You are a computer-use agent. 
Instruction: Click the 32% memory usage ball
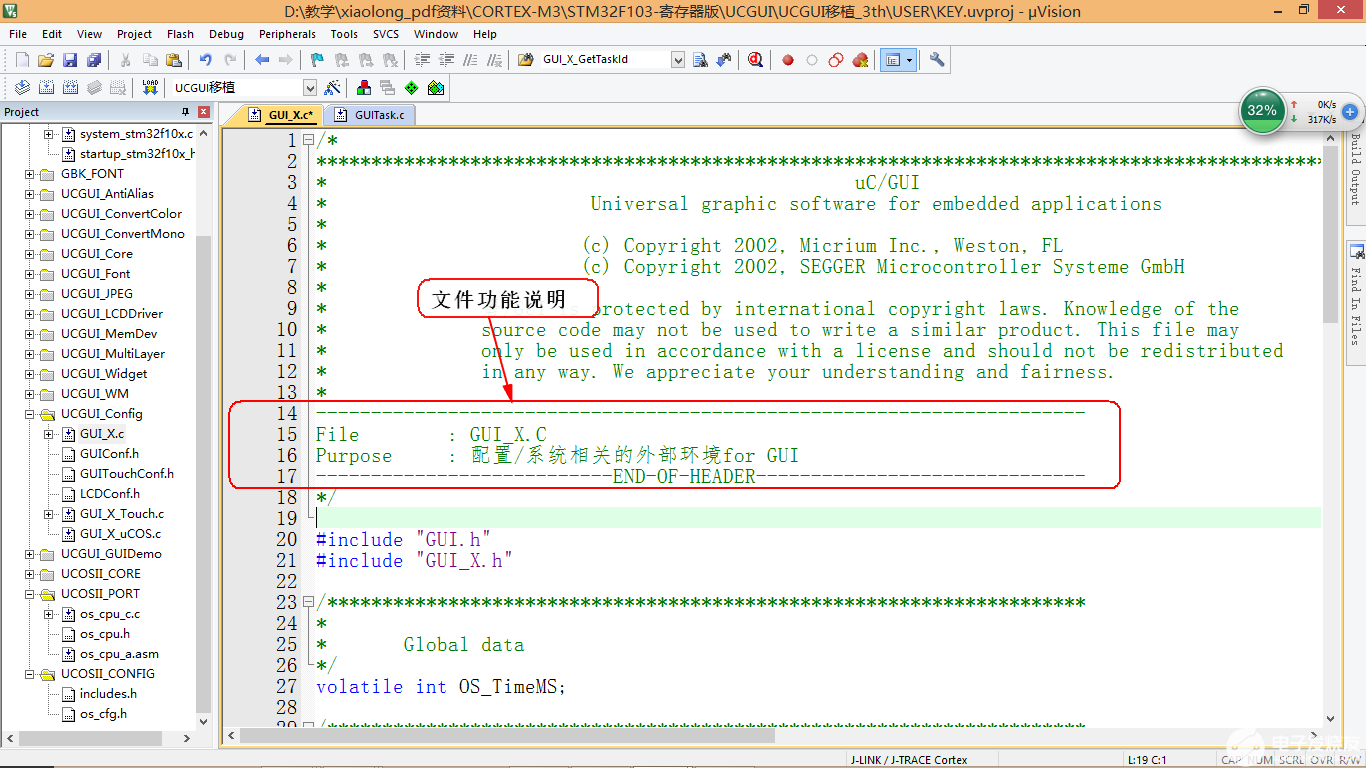click(1262, 111)
